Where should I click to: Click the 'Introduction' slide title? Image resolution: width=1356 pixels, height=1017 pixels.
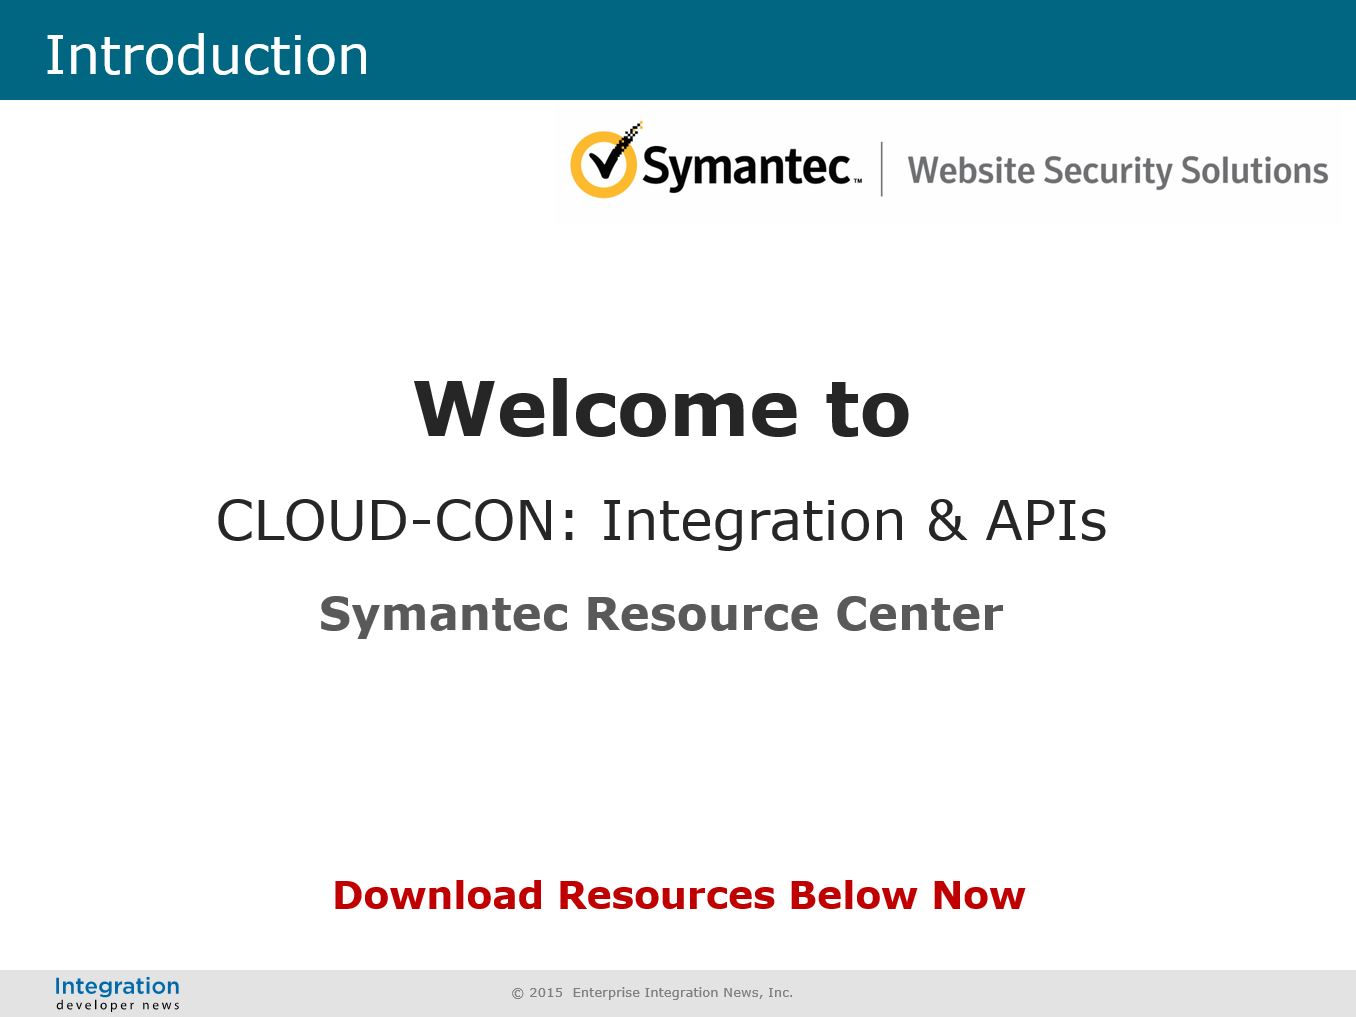[207, 55]
